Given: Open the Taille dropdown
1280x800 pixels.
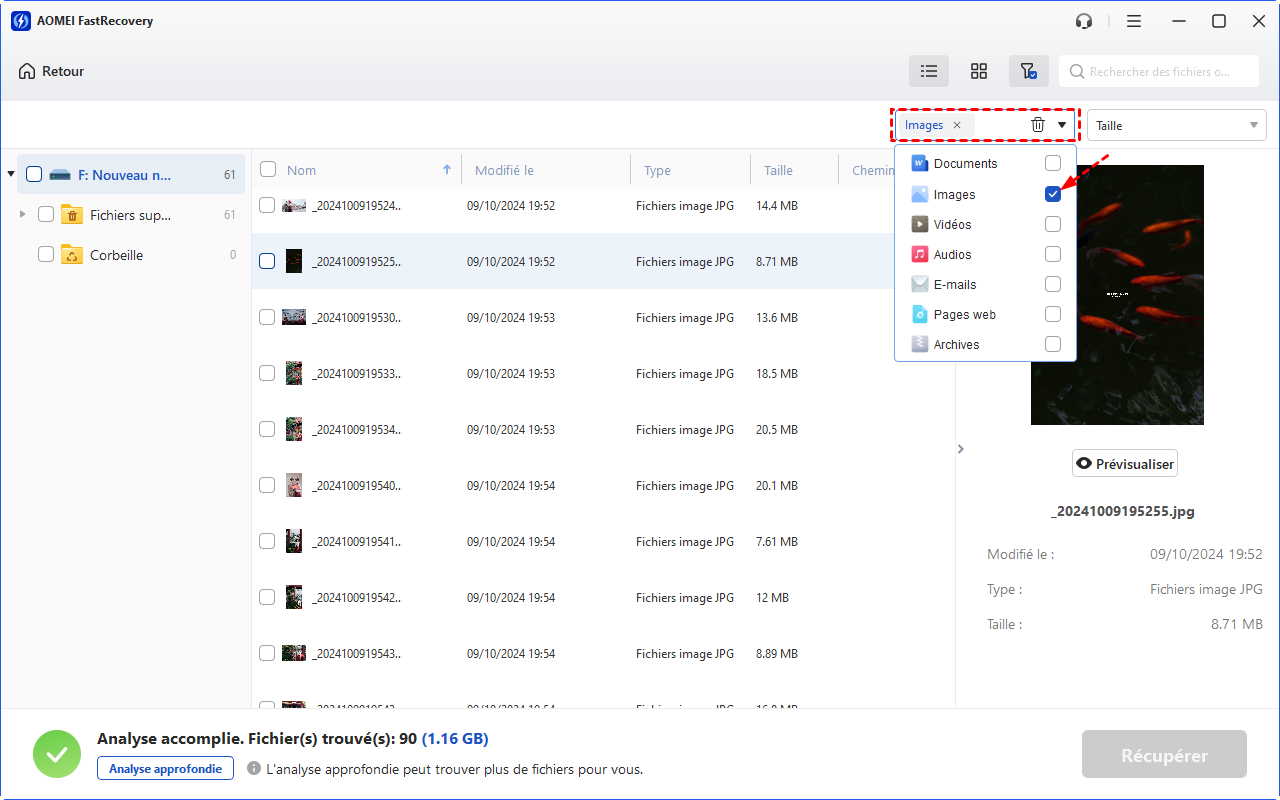Looking at the screenshot, I should pyautogui.click(x=1177, y=125).
